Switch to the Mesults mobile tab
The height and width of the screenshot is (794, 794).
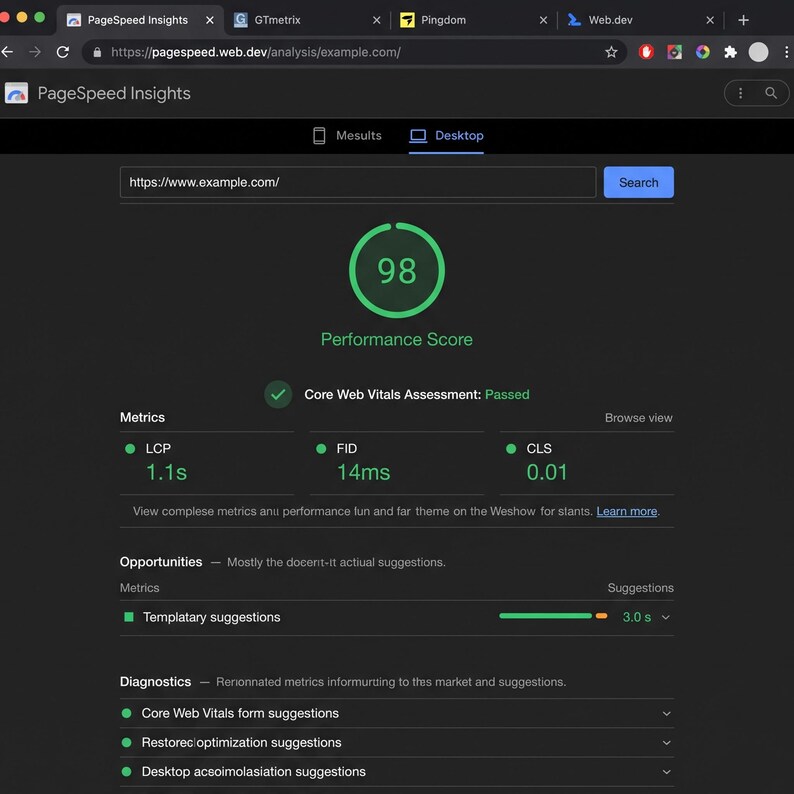click(x=347, y=136)
